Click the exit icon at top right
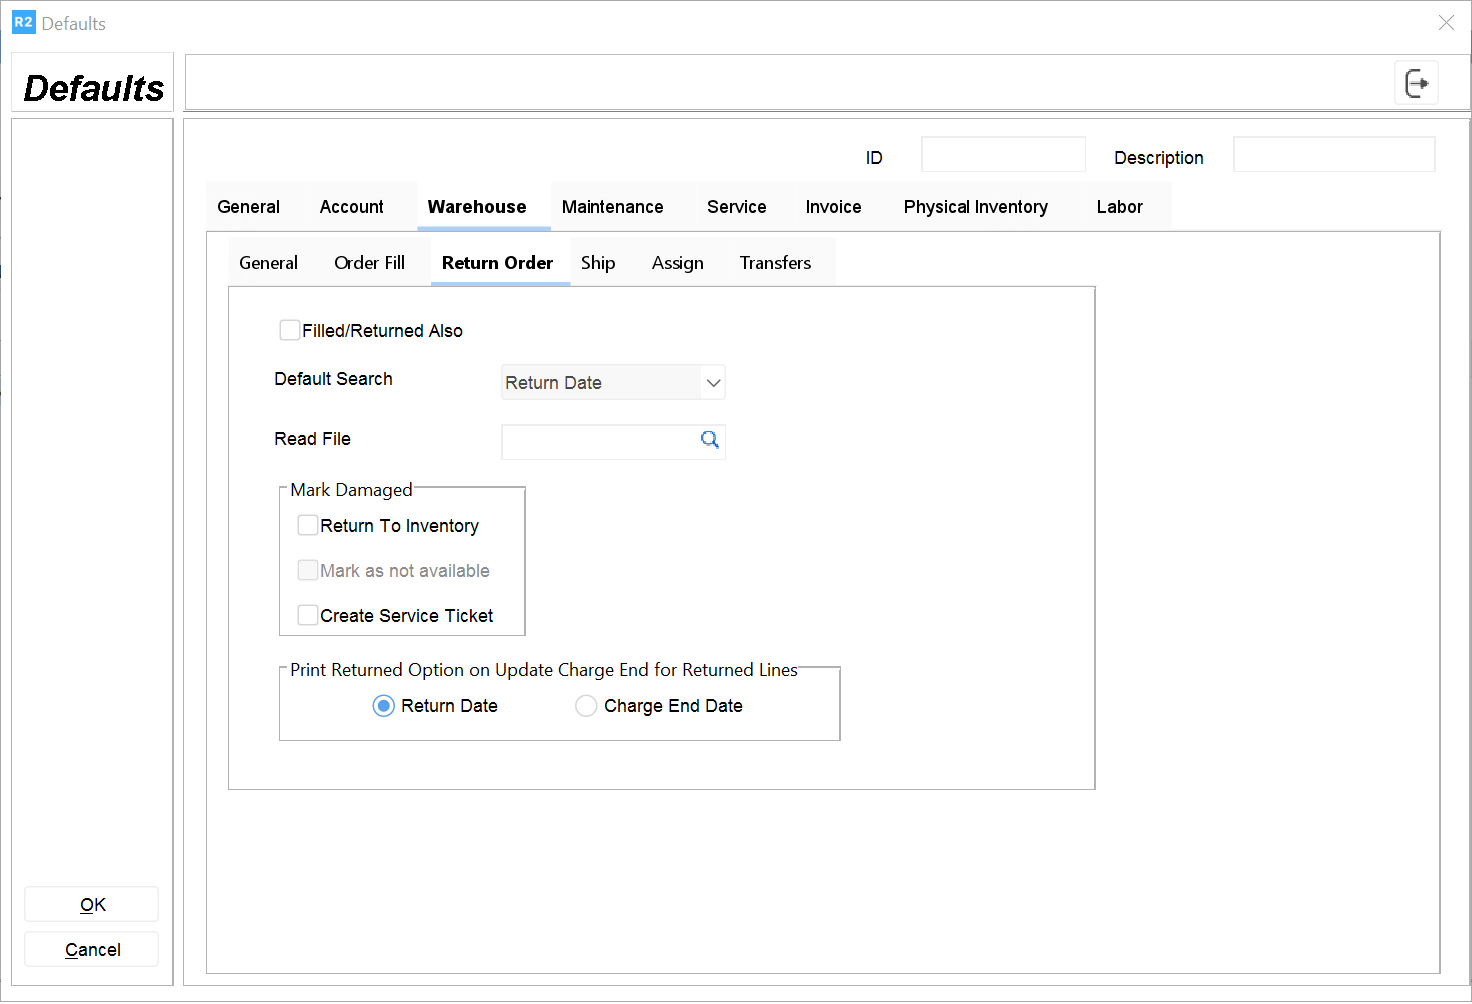This screenshot has width=1472, height=1004. click(1416, 83)
